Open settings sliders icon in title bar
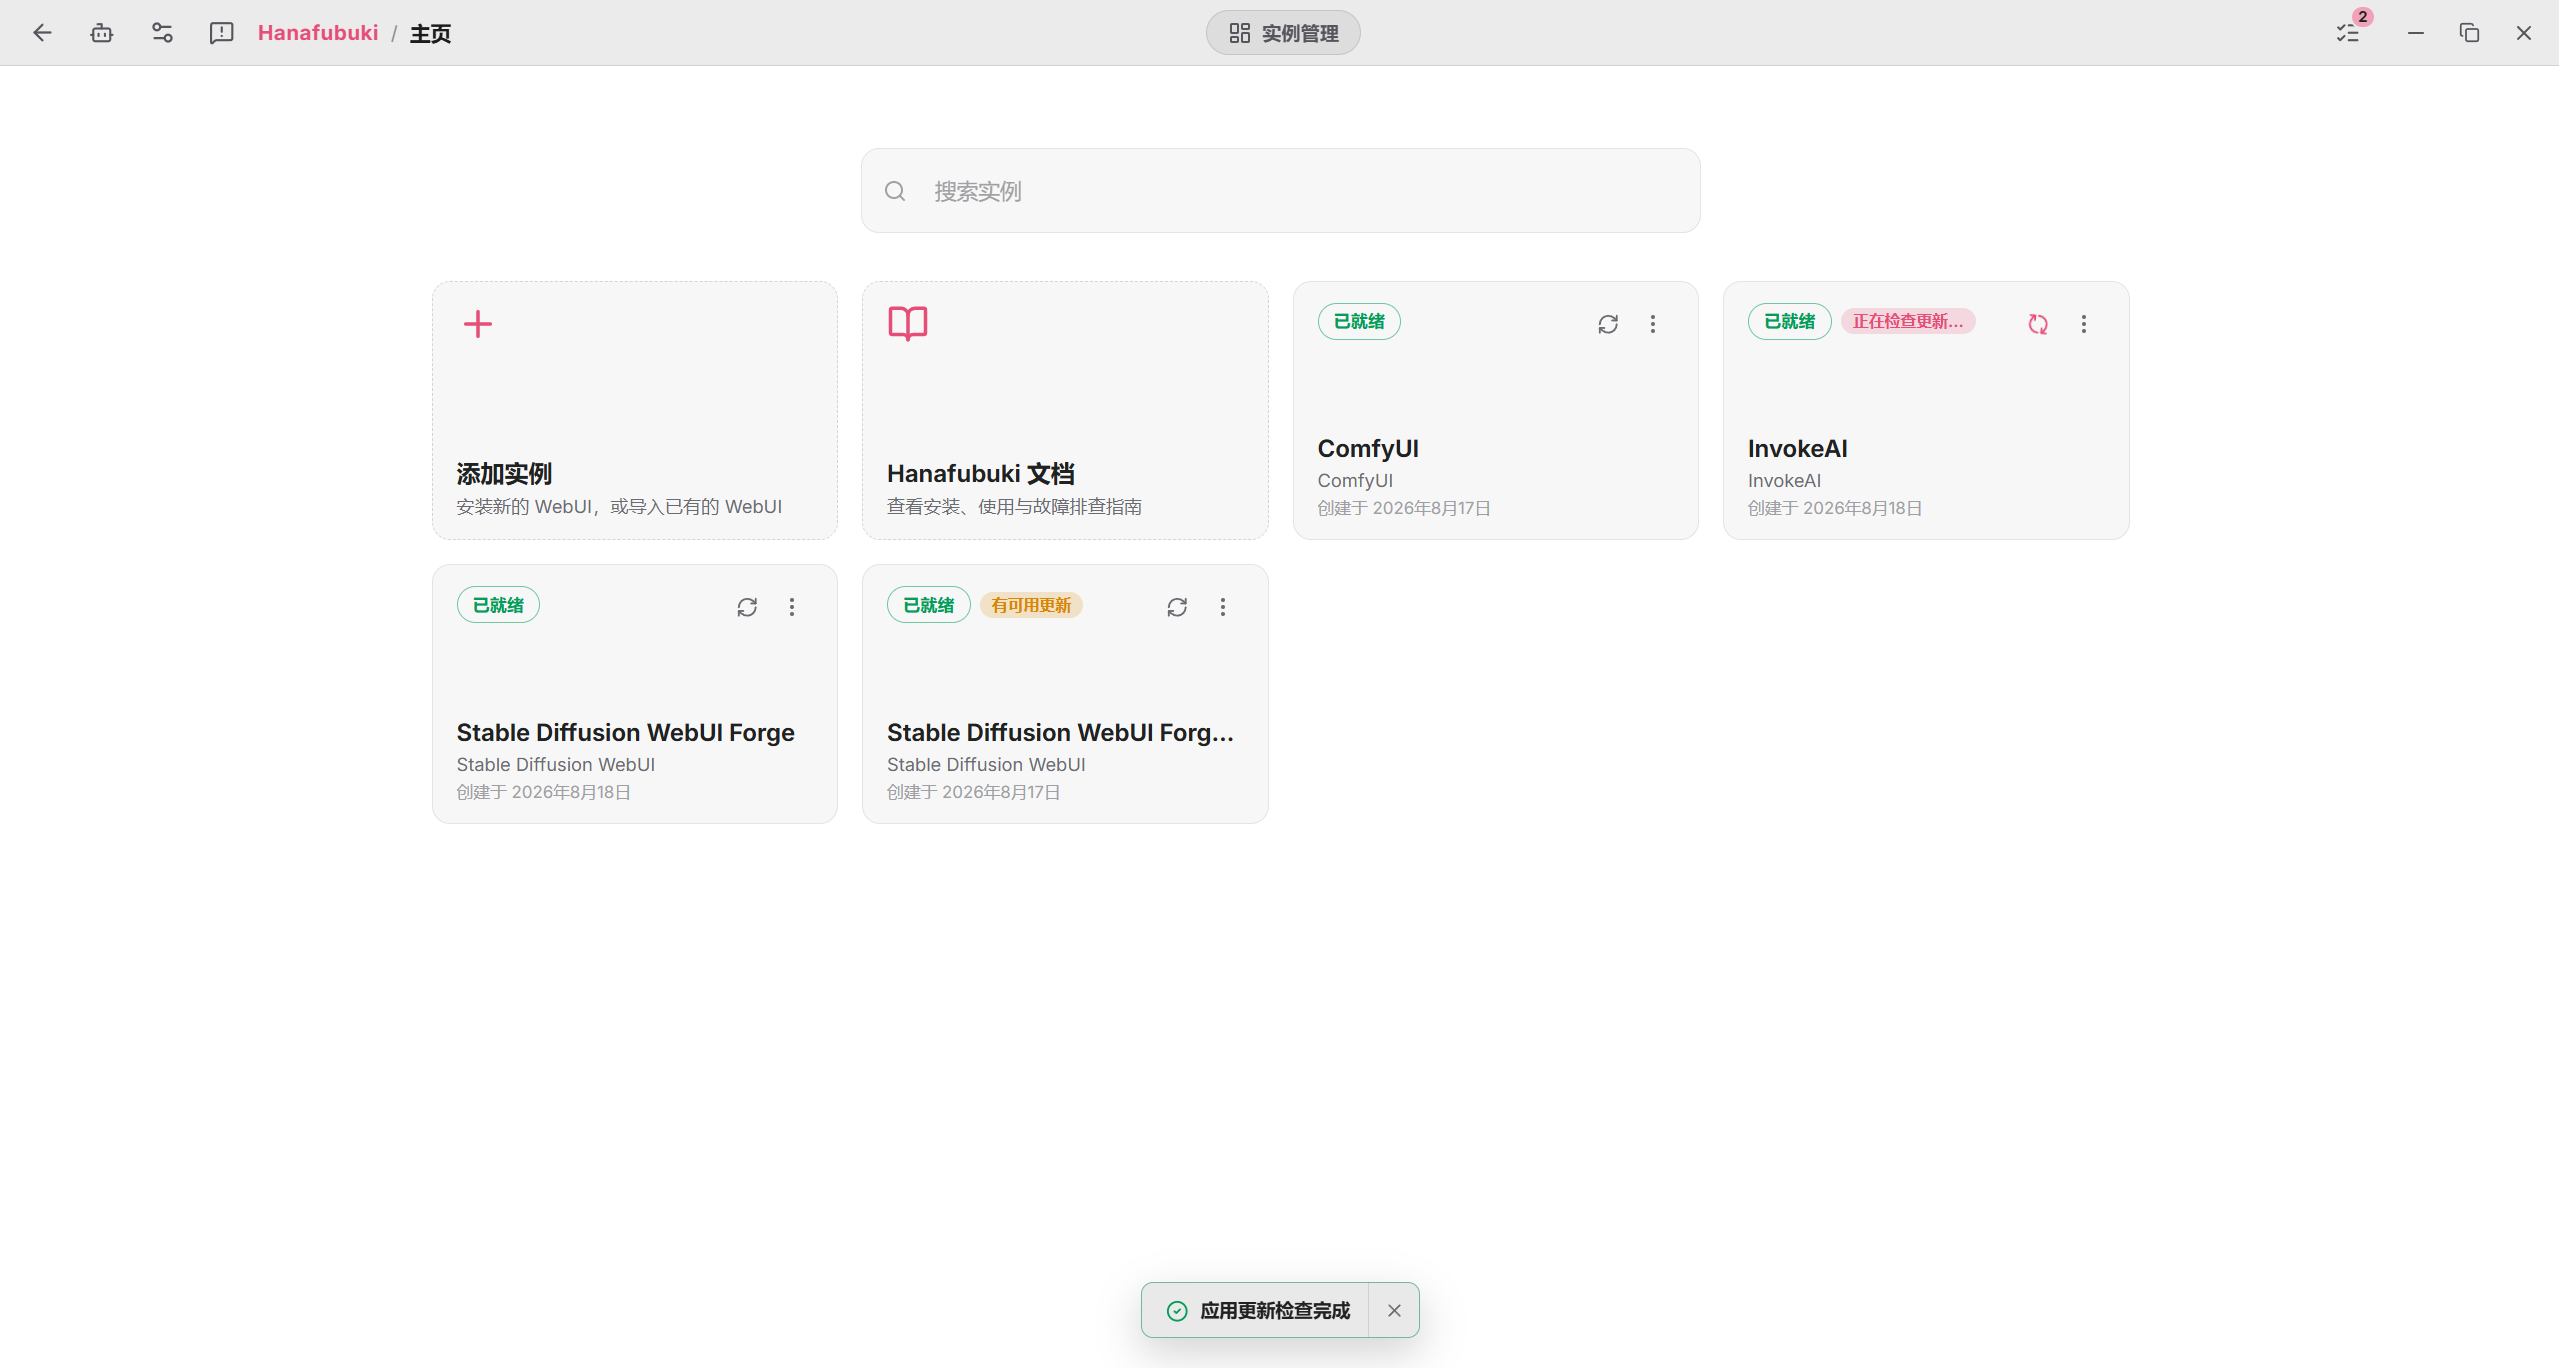 pyautogui.click(x=162, y=33)
